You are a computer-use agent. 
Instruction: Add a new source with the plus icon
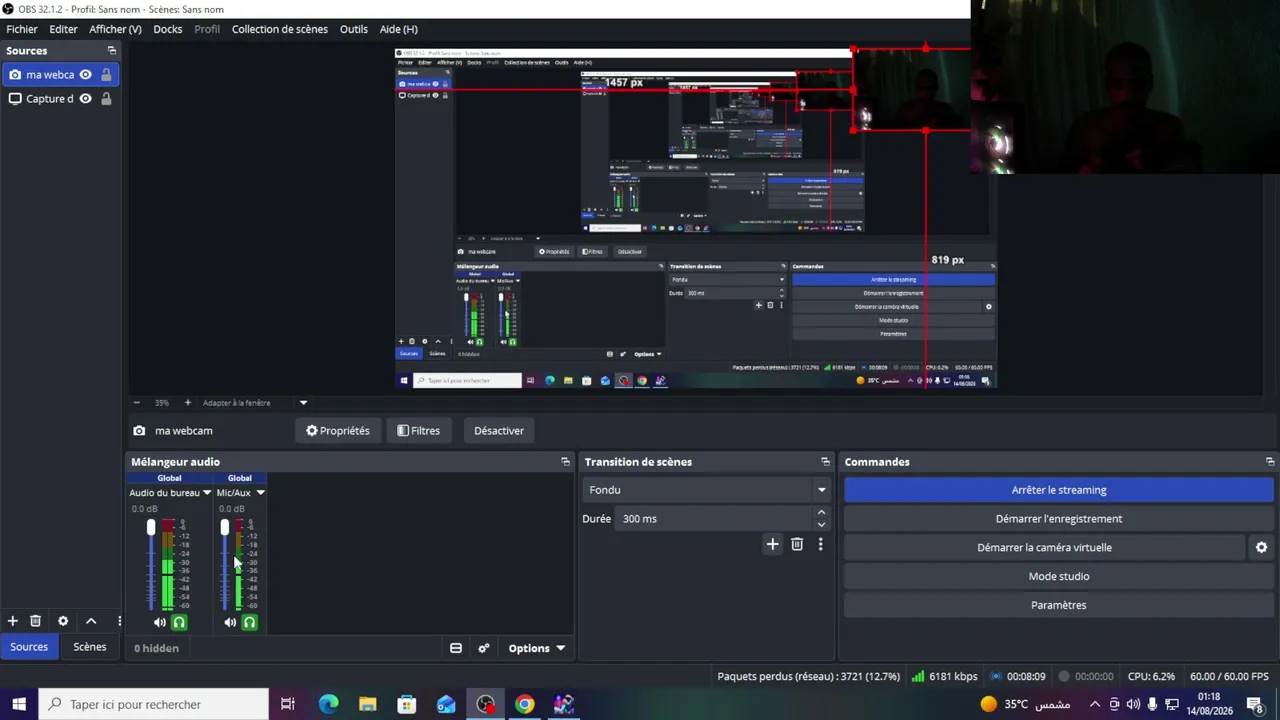tap(13, 621)
